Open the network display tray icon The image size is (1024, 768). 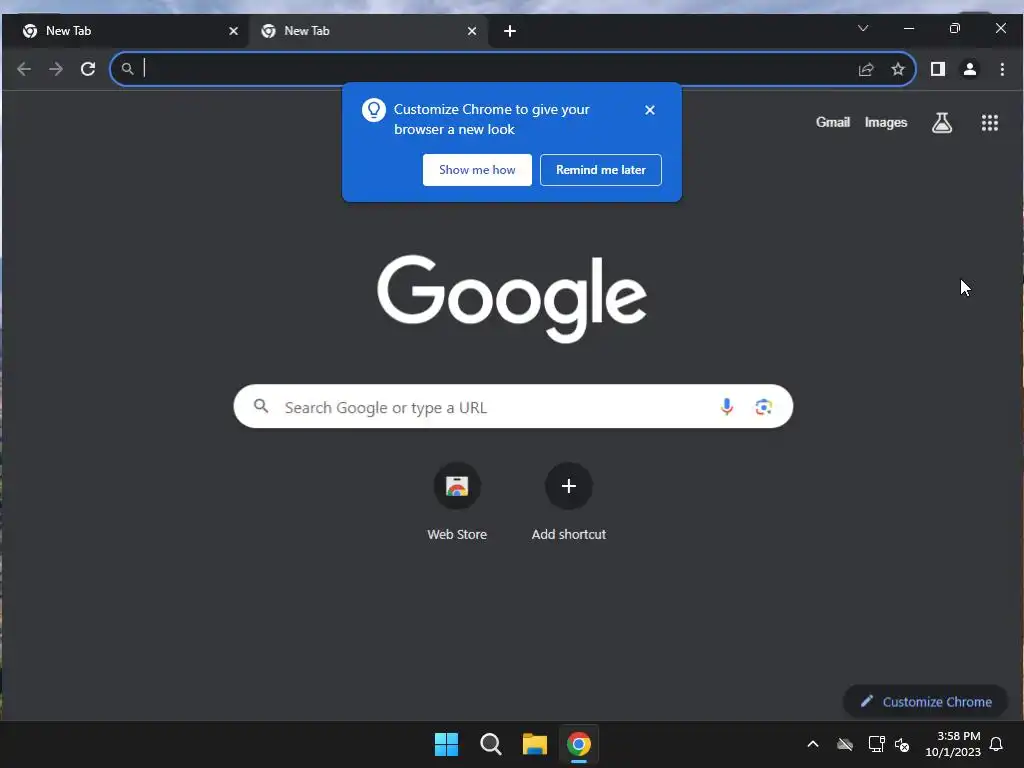(876, 744)
